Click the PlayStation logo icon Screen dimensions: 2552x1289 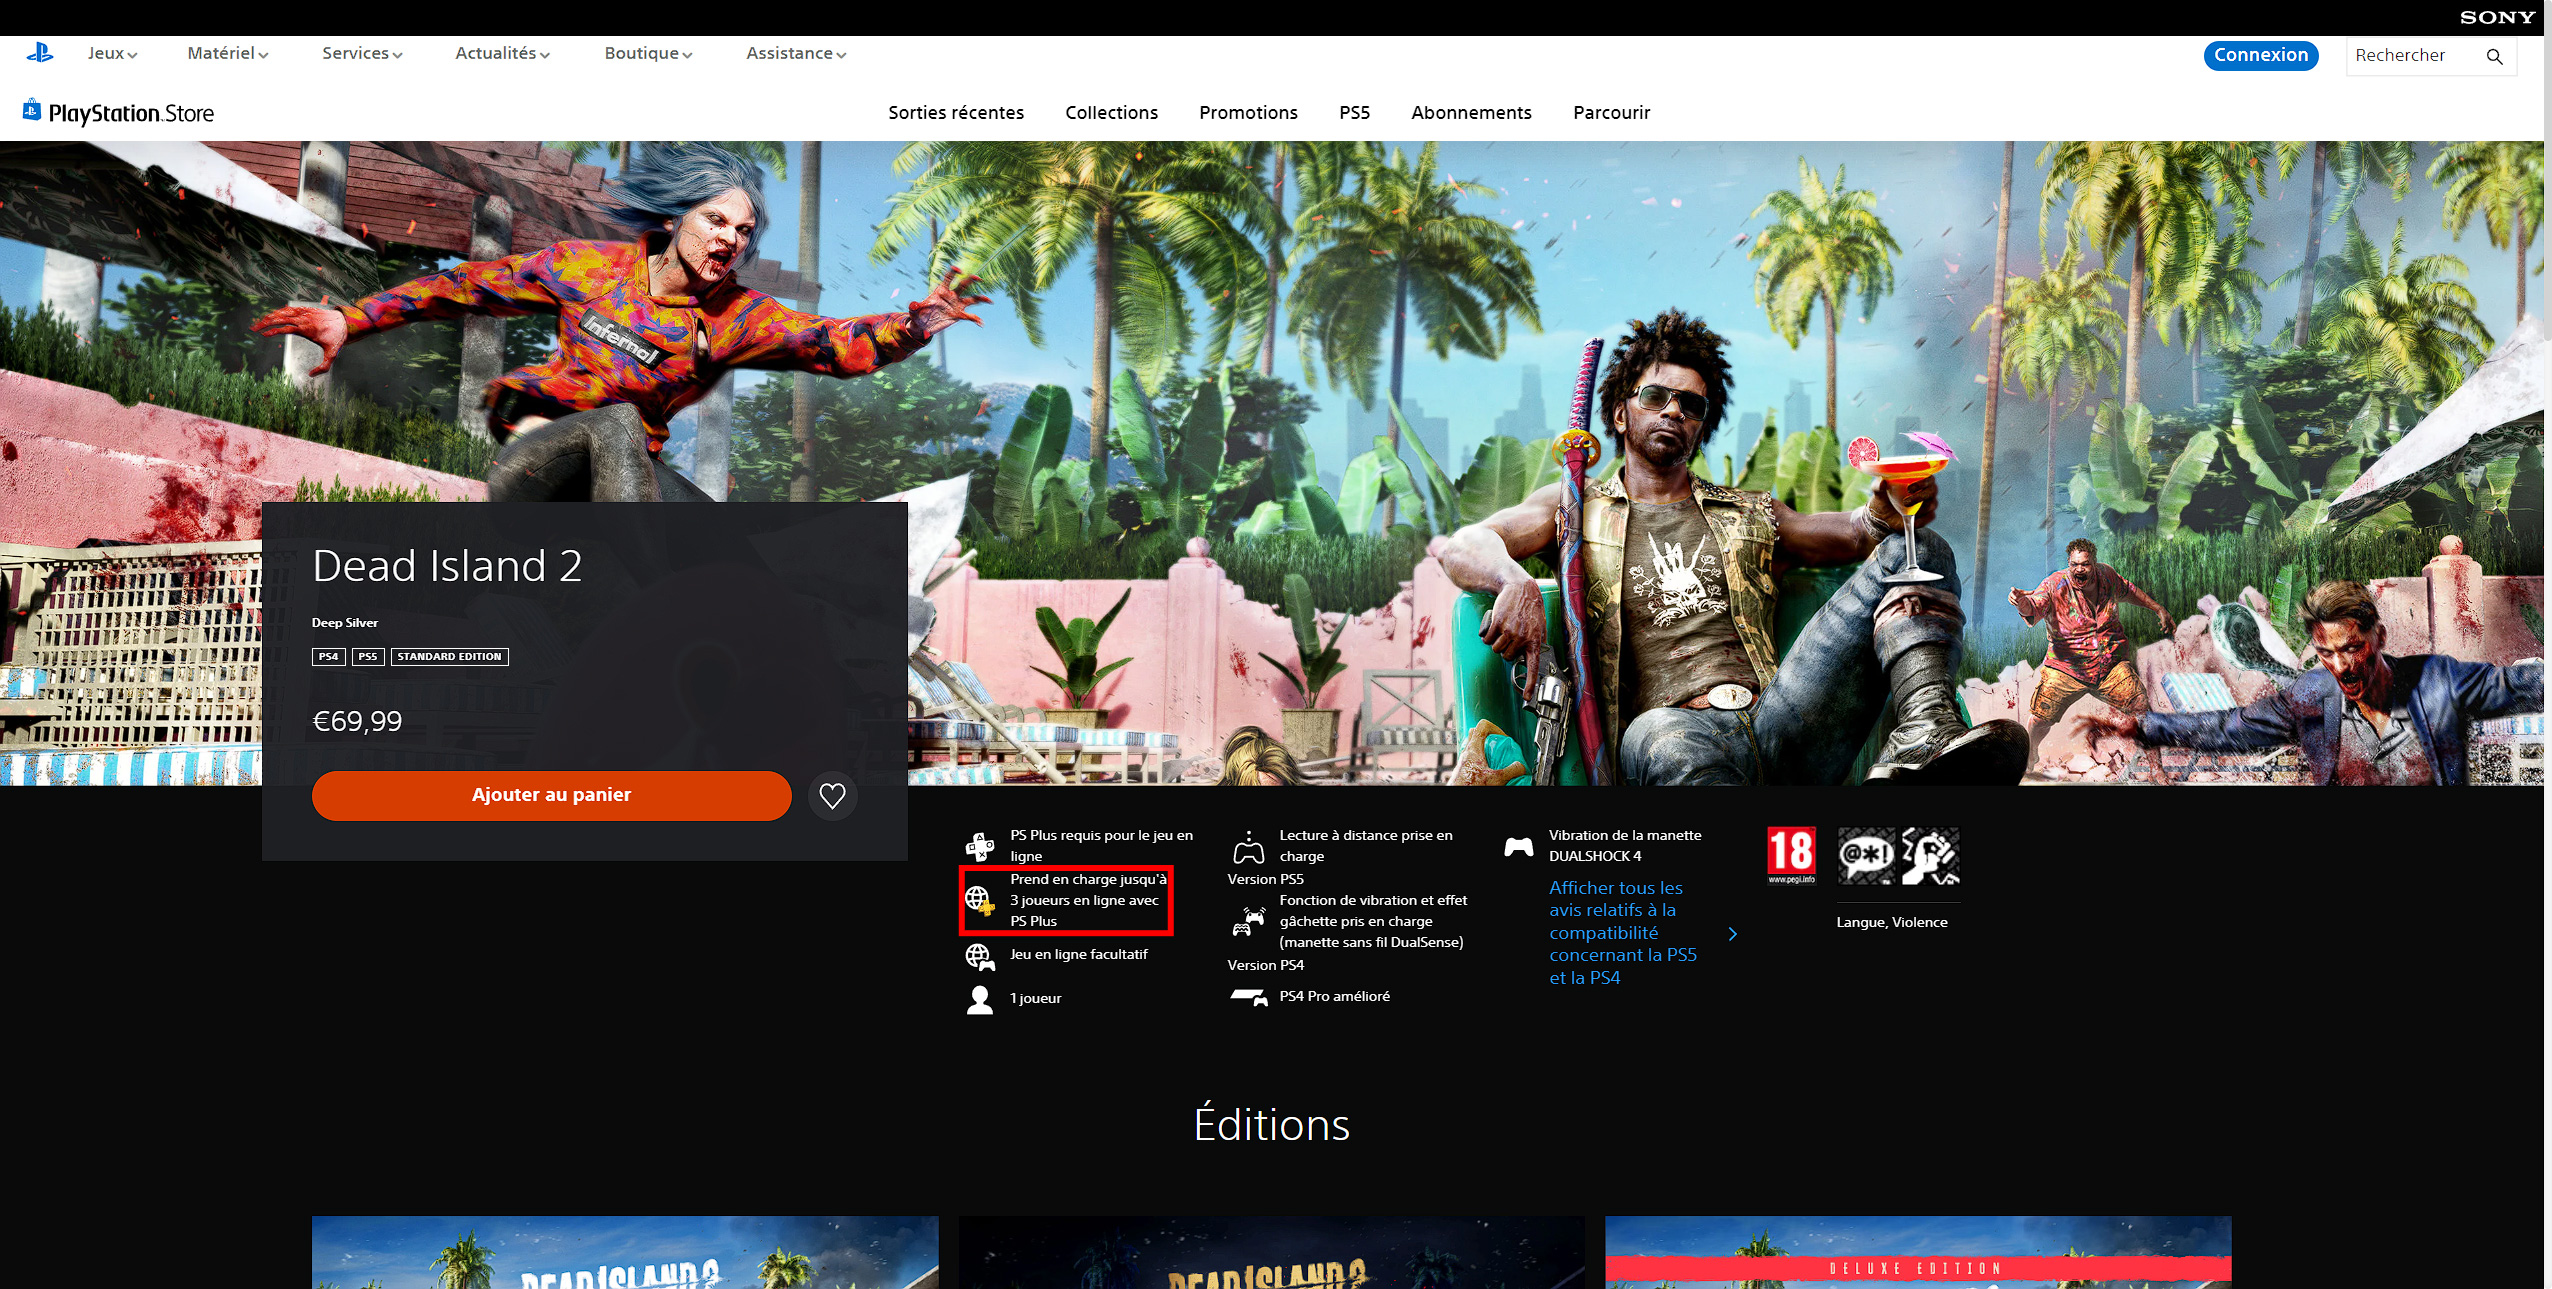point(40,53)
